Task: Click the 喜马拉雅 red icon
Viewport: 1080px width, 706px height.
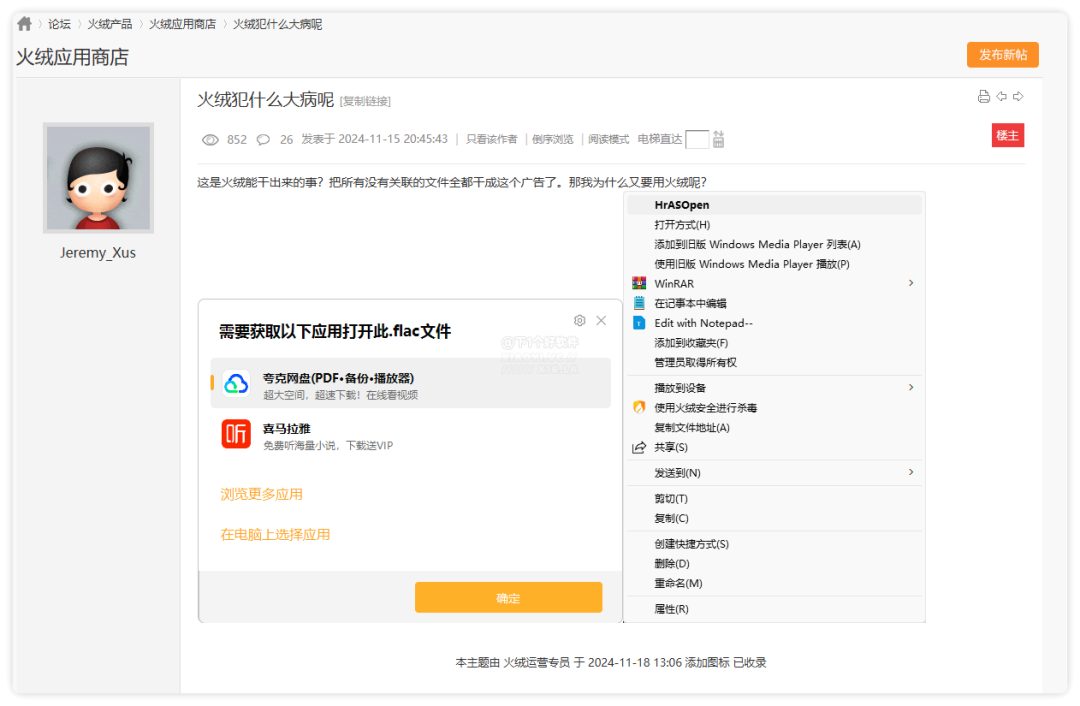Action: coord(236,435)
